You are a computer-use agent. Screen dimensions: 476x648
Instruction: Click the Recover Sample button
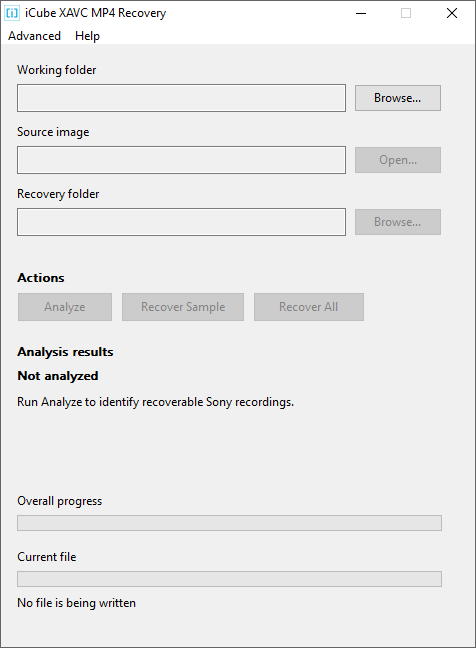[183, 307]
